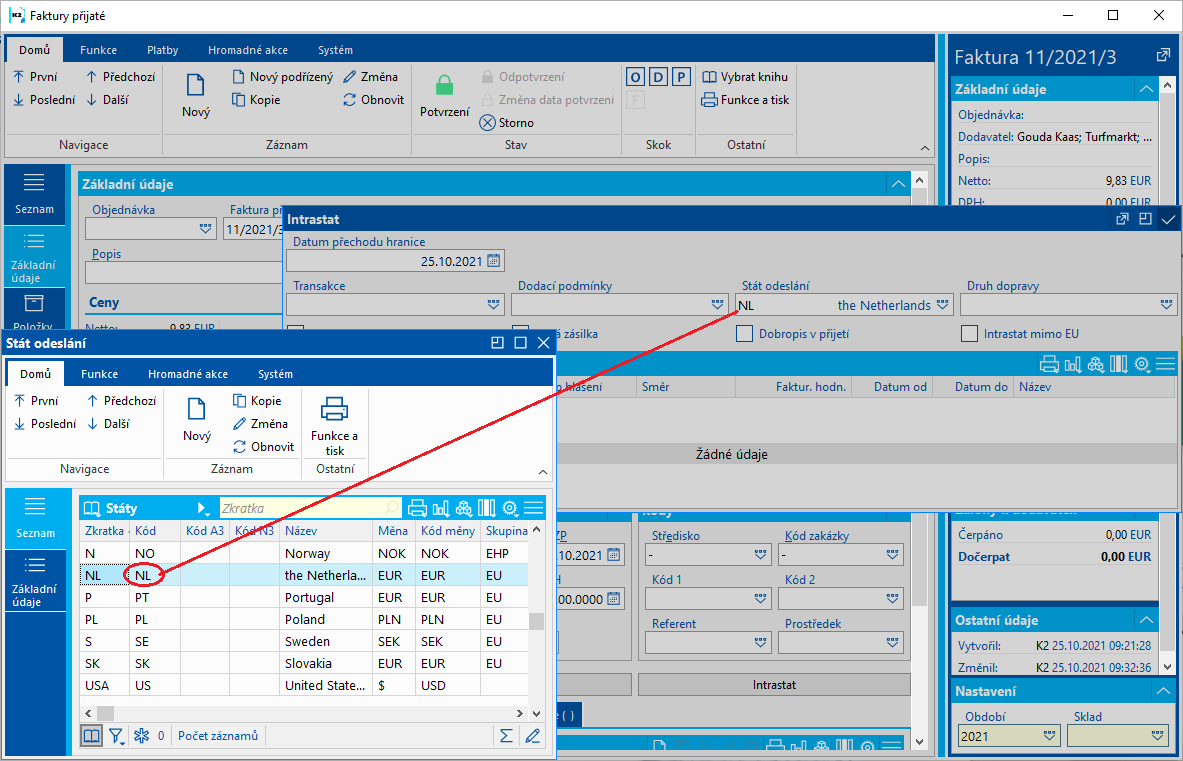Open Hromadné akce tab in main window
Screen dimensions: 1183x761
point(248,50)
